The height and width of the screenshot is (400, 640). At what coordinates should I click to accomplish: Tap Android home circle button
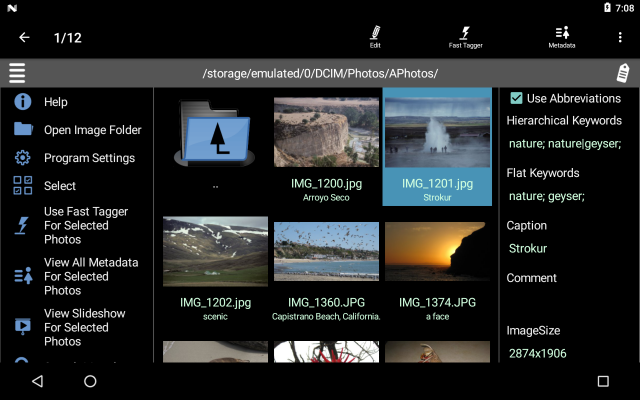90,381
